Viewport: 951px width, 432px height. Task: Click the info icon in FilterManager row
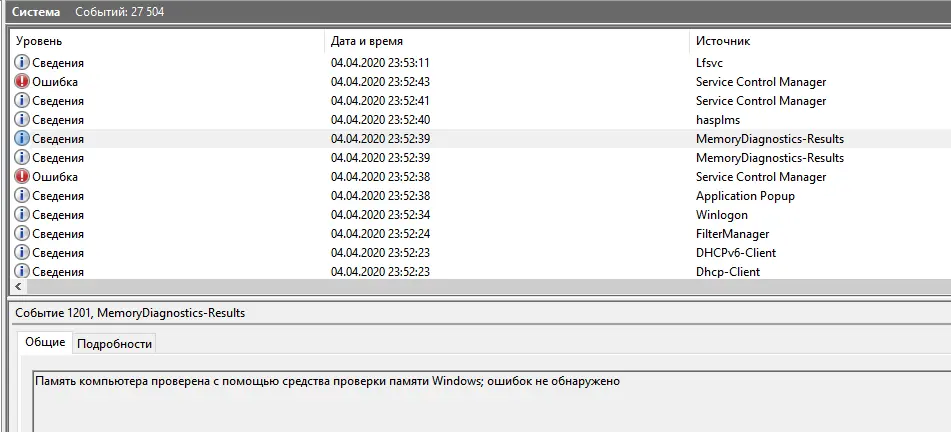pos(22,234)
